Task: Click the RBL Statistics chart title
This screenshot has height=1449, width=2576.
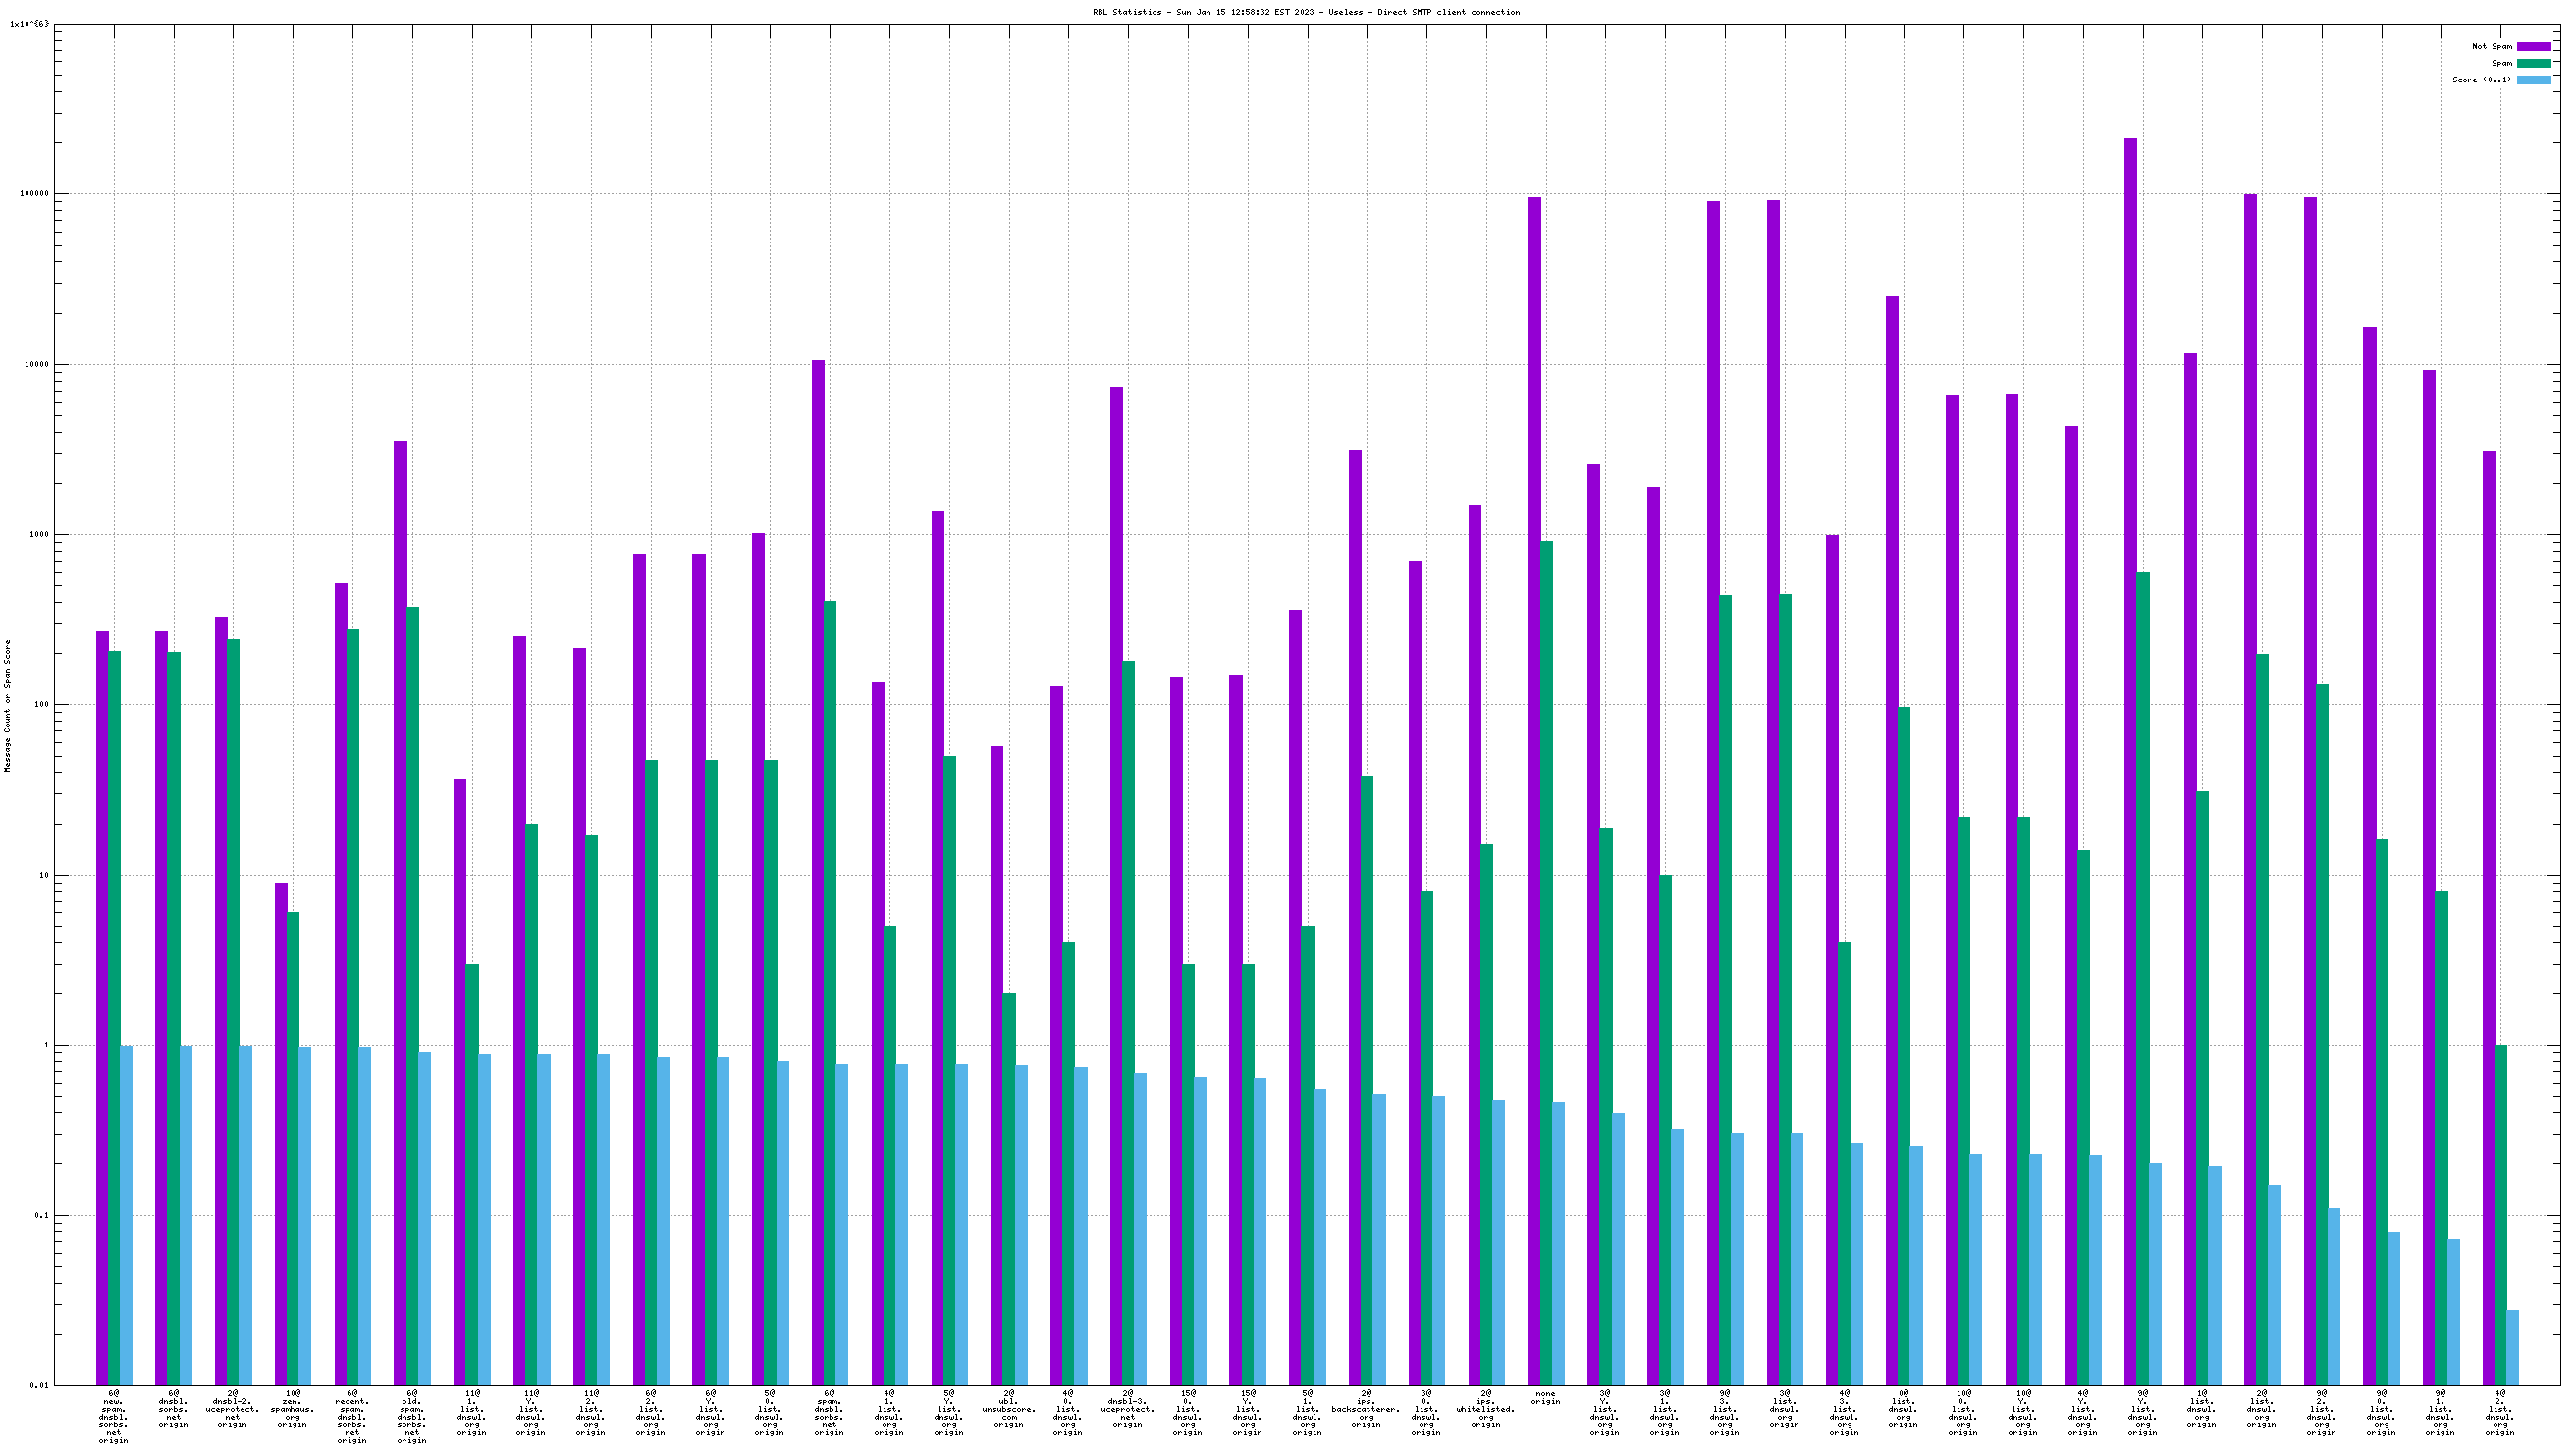Action: 1306,12
